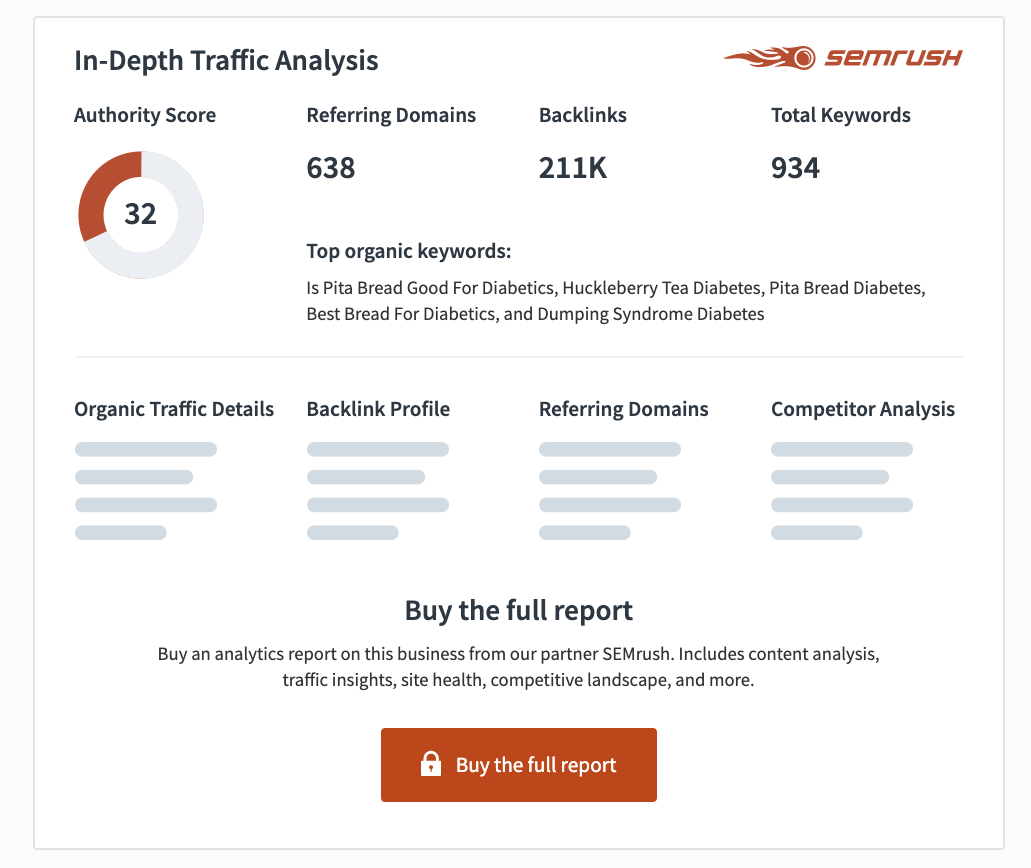Click the Competitor Analysis section heading

coord(863,409)
